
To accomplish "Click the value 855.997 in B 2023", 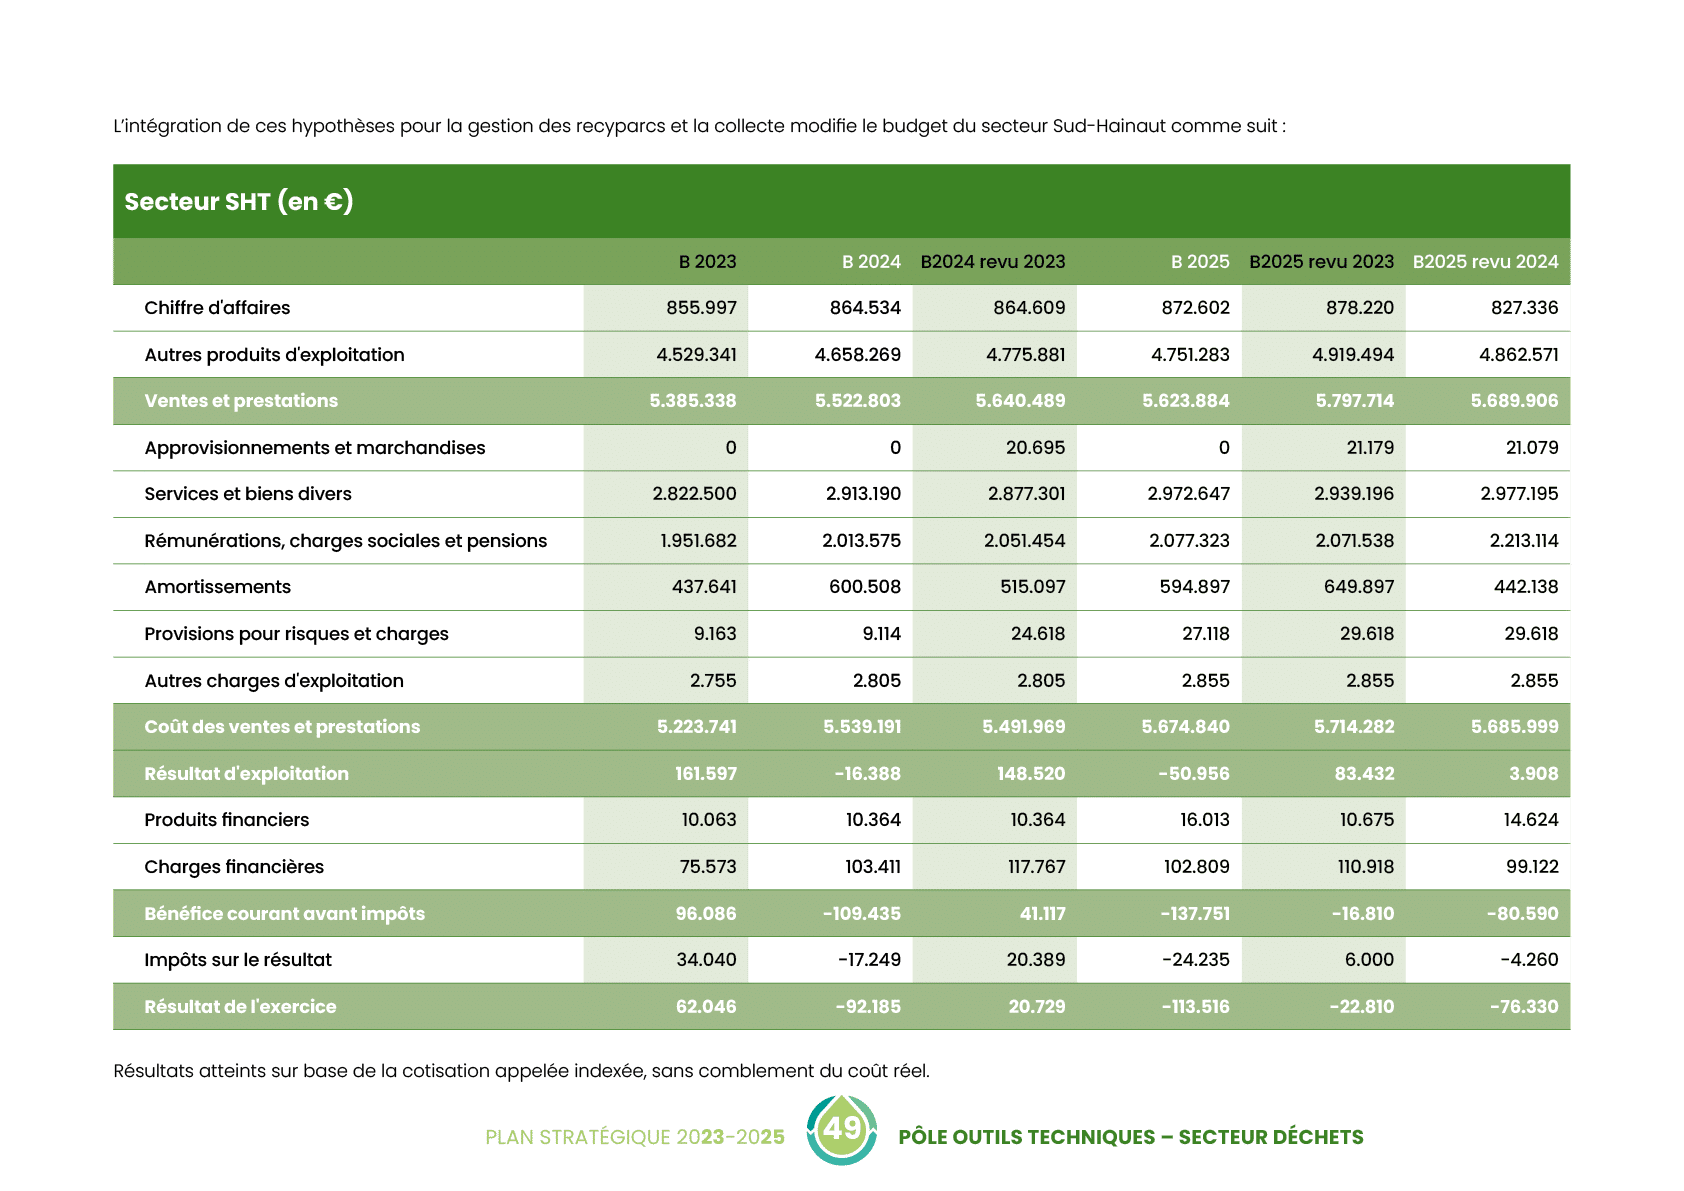I will coord(701,308).
